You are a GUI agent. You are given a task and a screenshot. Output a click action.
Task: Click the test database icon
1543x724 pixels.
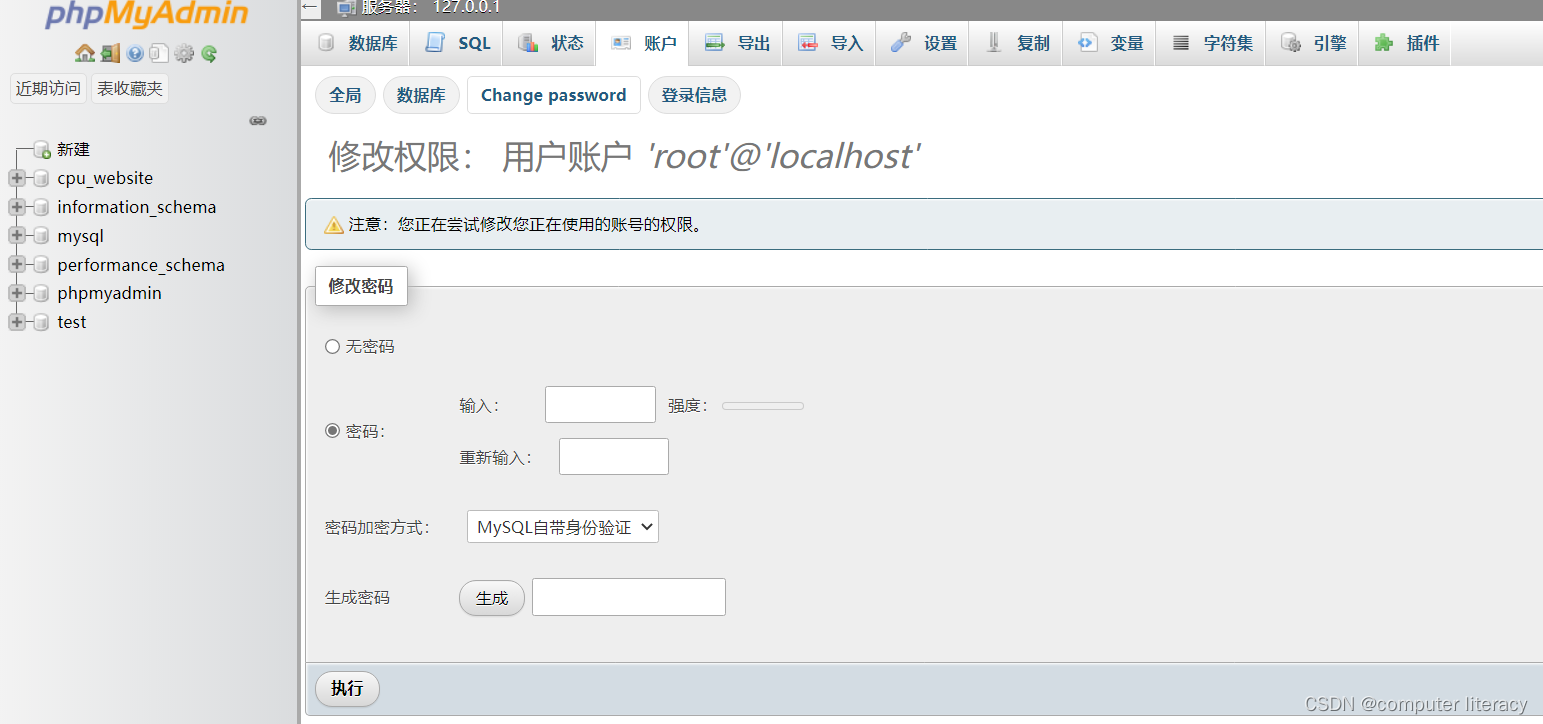pyautogui.click(x=40, y=322)
